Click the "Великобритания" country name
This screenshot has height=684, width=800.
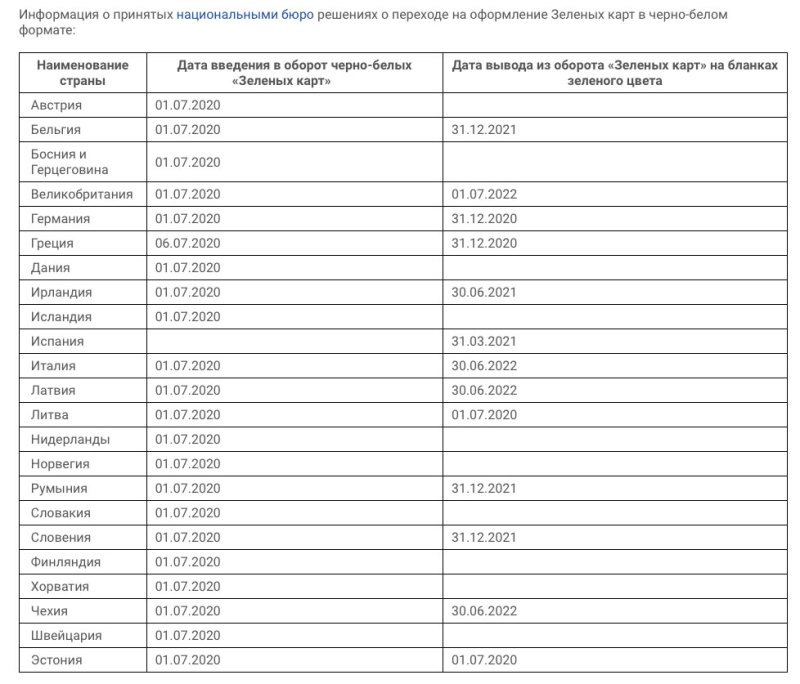[82, 194]
